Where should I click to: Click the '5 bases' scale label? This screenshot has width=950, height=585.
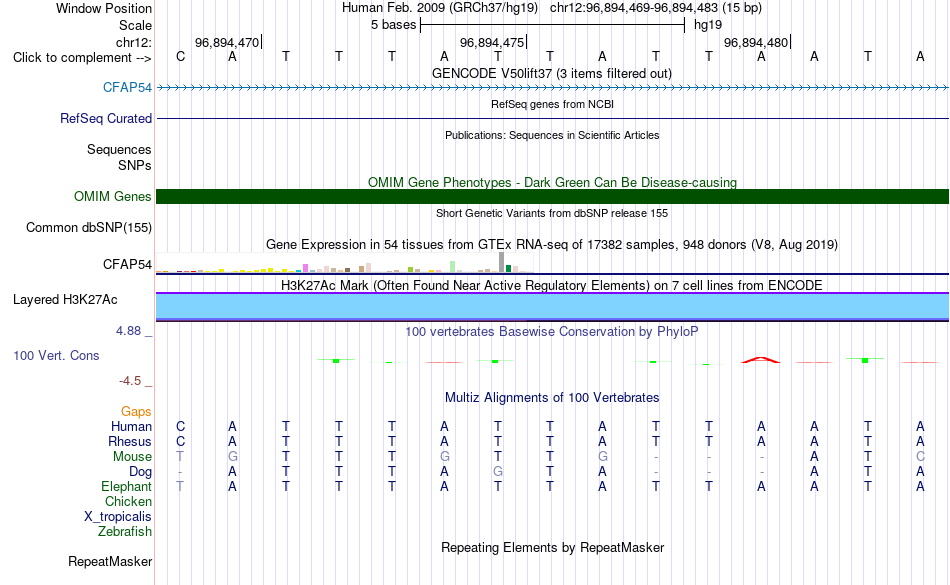click(x=394, y=25)
